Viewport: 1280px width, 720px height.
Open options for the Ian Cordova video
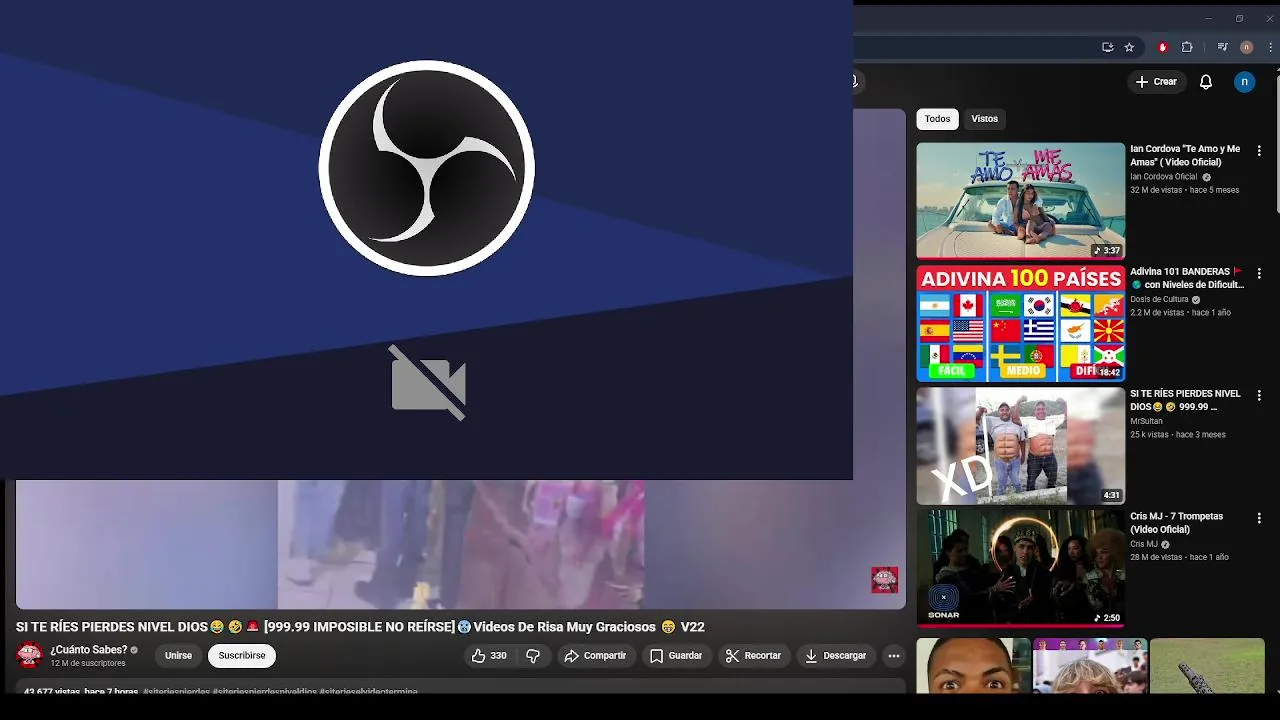[1259, 151]
